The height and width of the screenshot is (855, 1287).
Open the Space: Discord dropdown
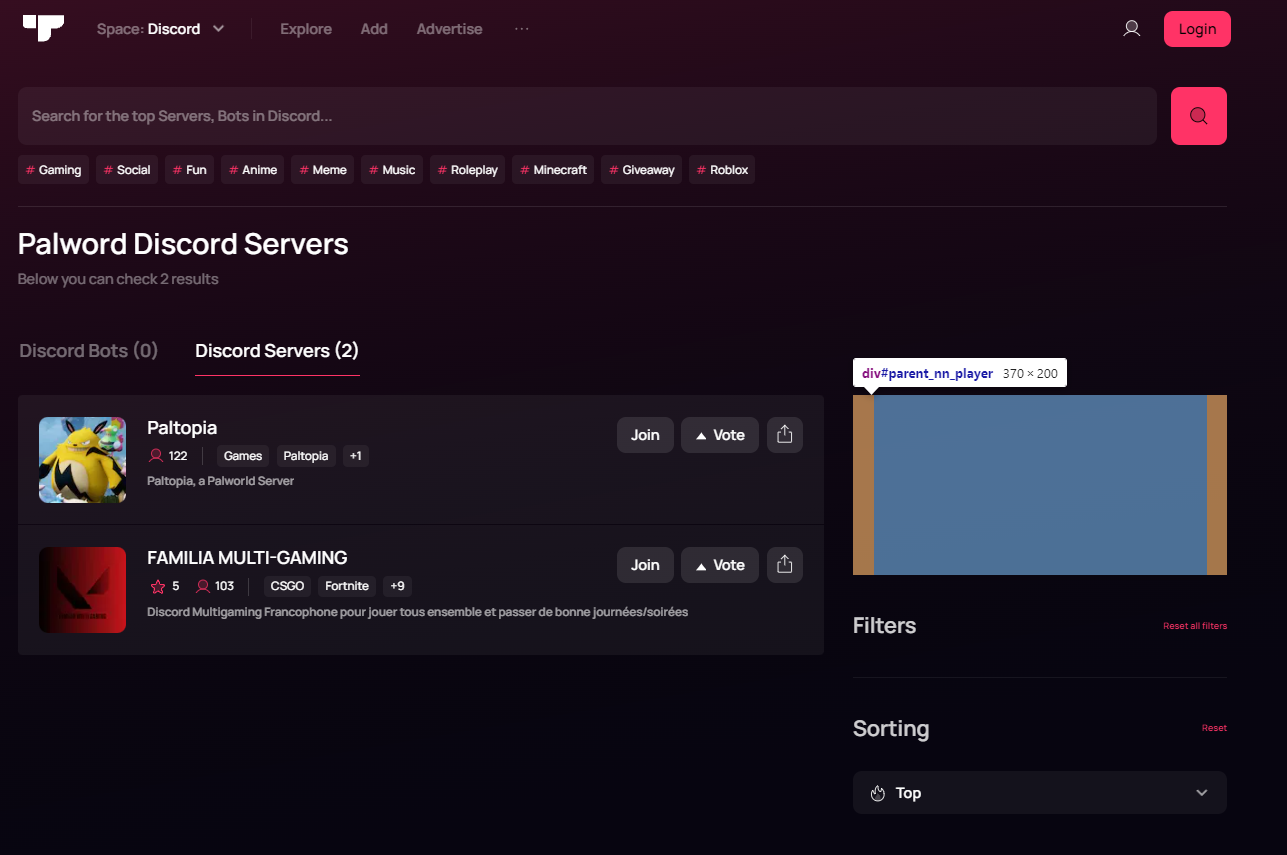coord(160,28)
